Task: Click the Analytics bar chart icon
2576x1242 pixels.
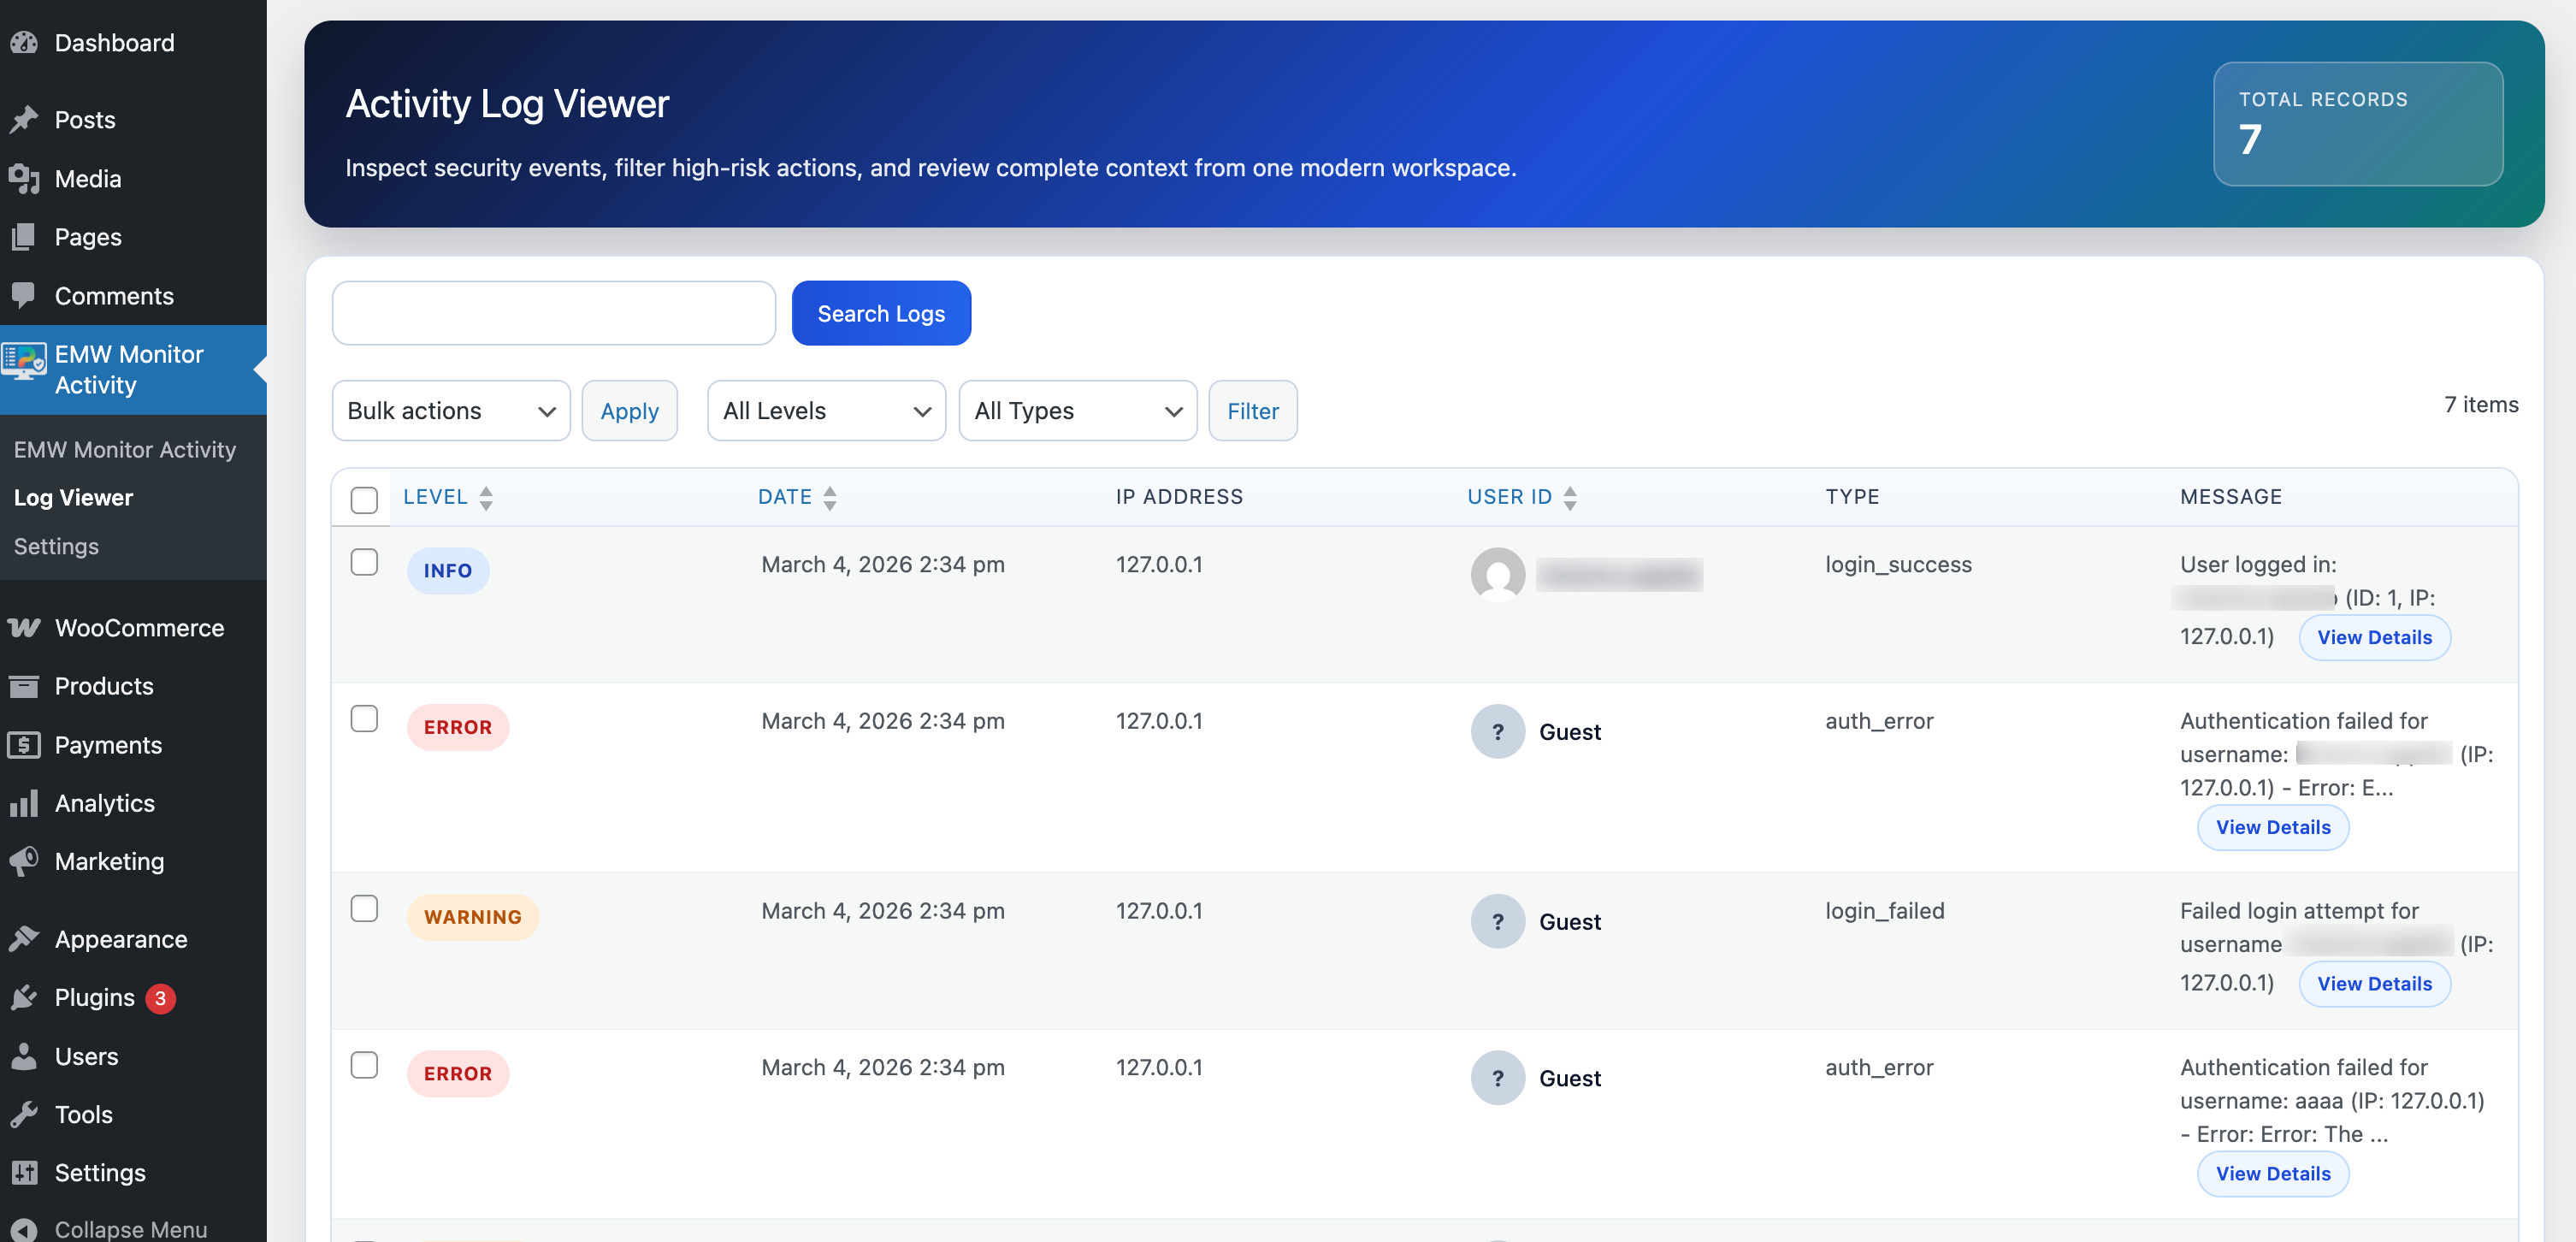Action: click(x=24, y=803)
